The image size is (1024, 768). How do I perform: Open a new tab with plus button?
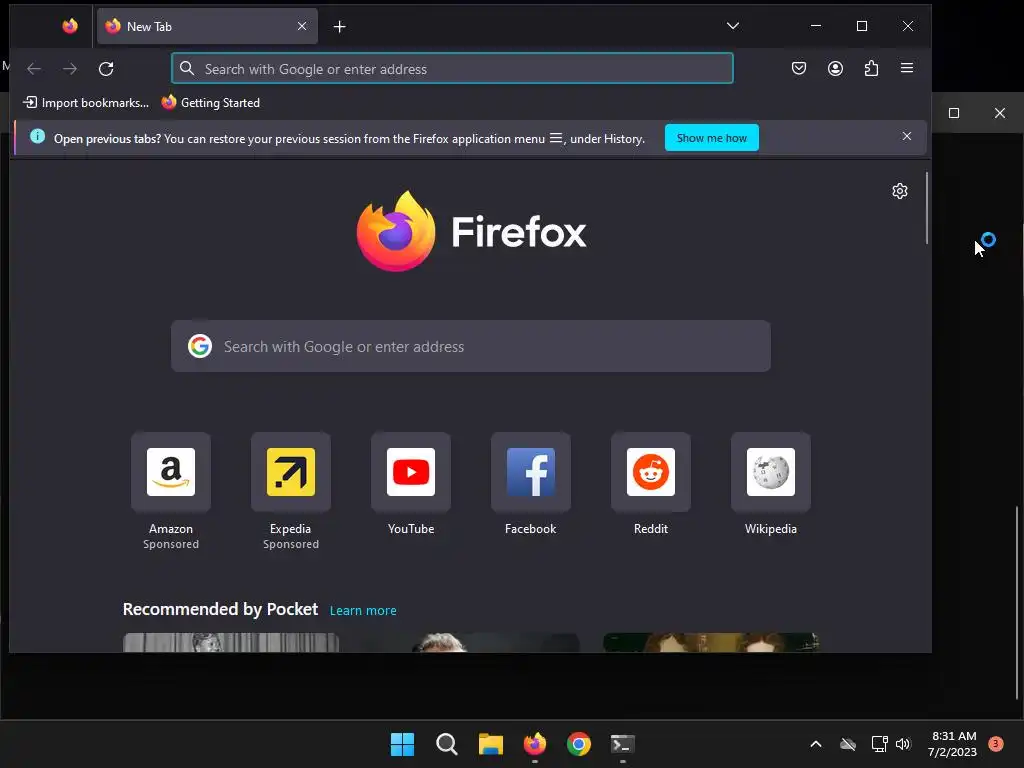(340, 26)
